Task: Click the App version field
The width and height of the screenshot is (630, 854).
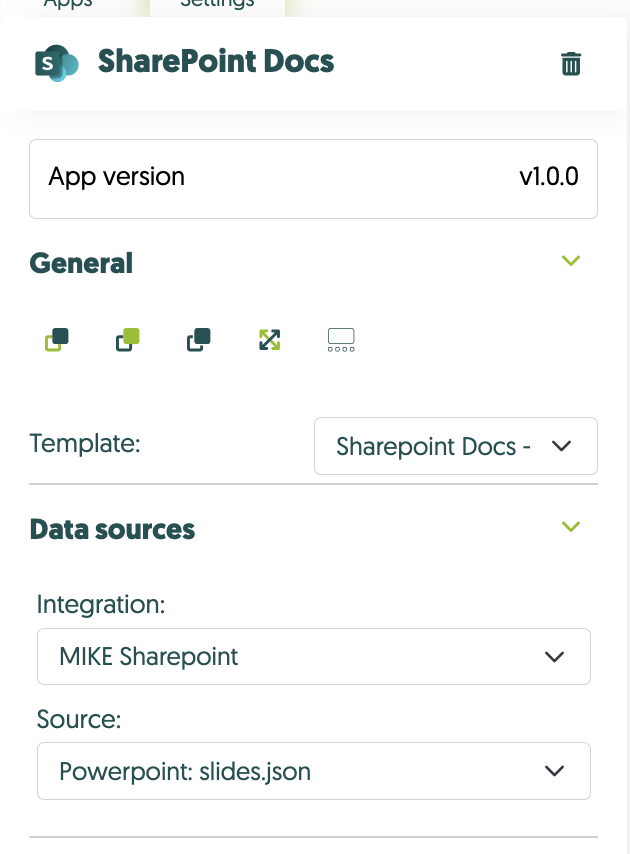Action: coord(313,178)
